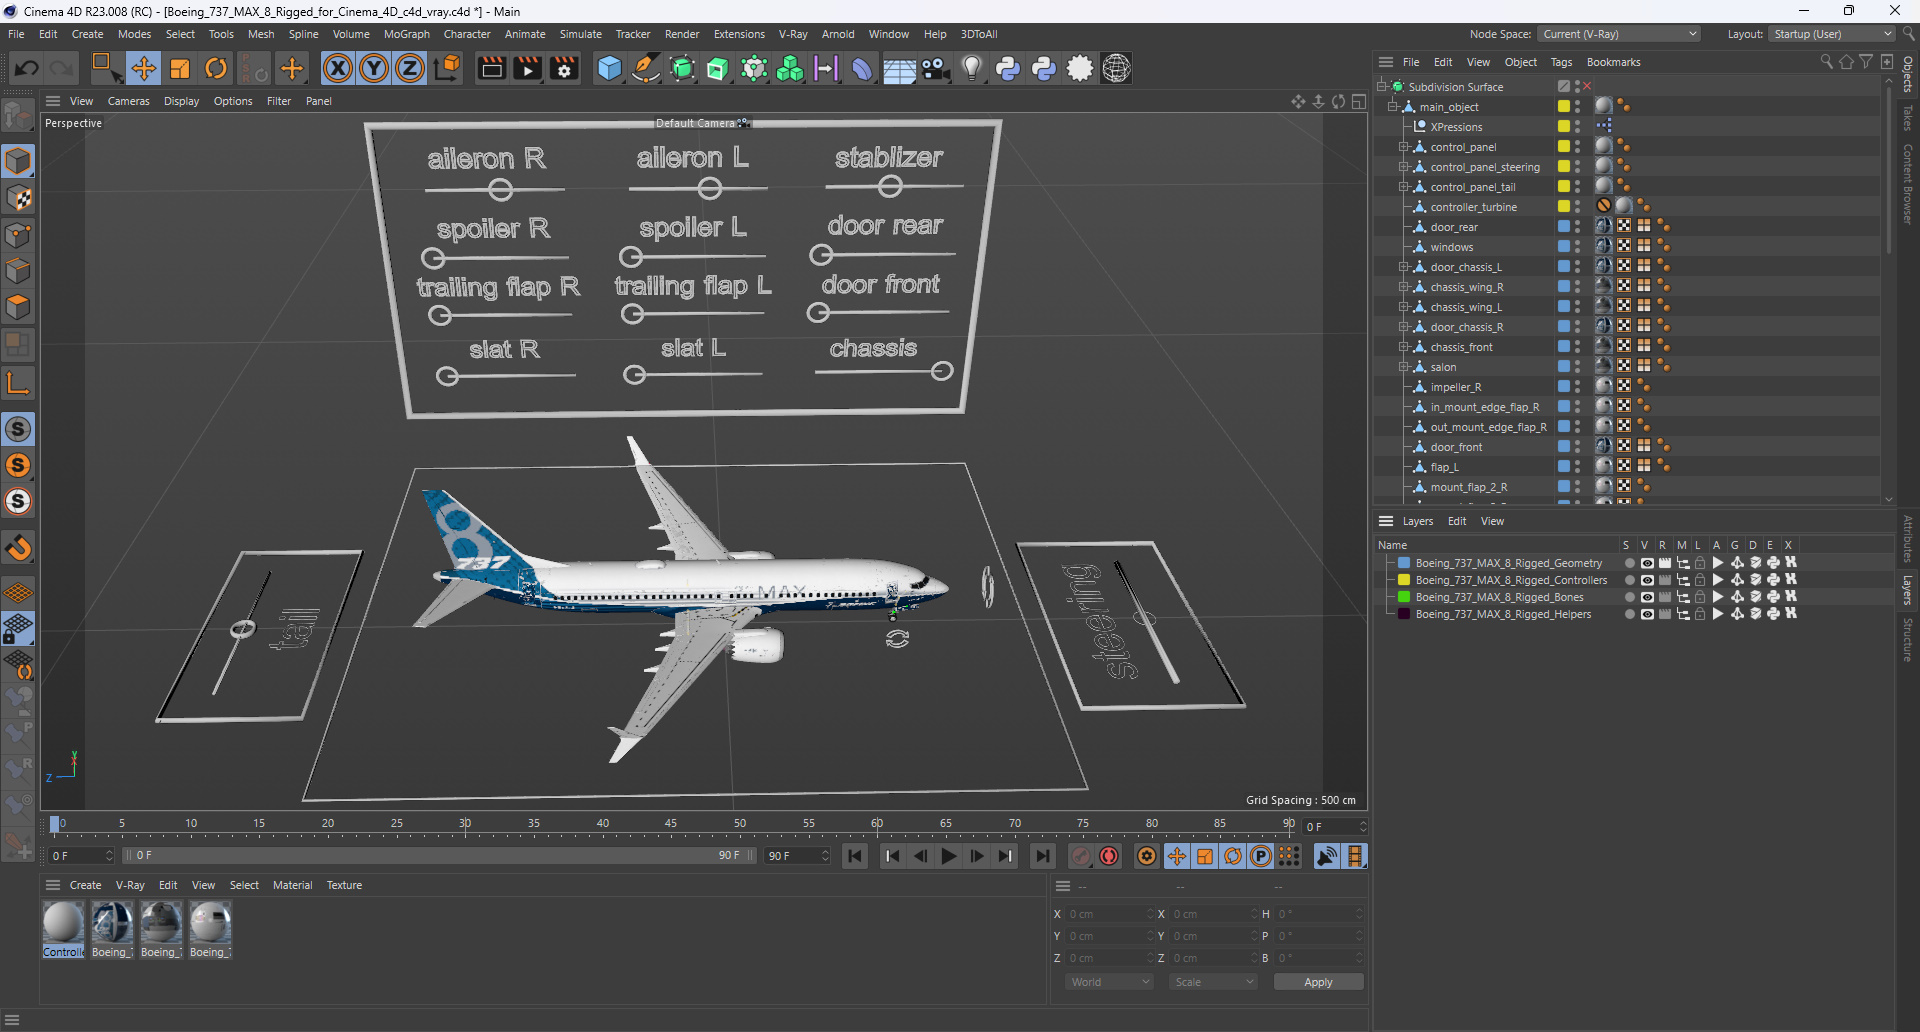Screen dimensions: 1920x1032
Task: Click the globe icon in toolbar
Action: tap(1116, 68)
